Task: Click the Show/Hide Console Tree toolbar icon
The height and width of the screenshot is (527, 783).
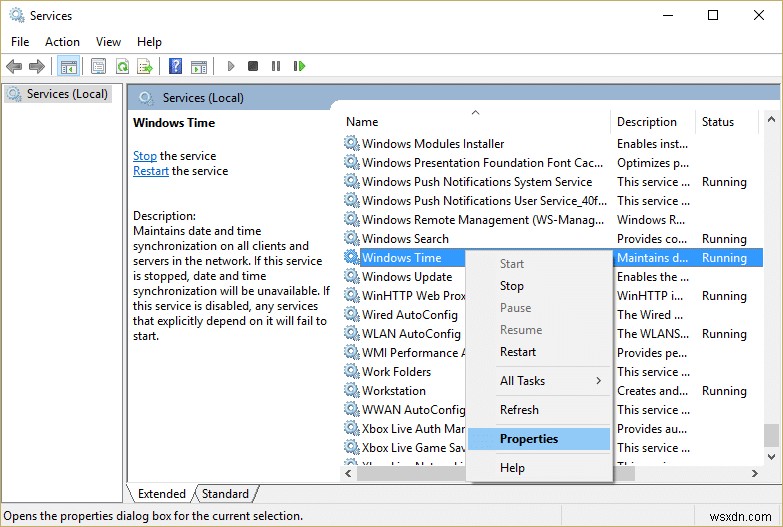Action: point(69,66)
